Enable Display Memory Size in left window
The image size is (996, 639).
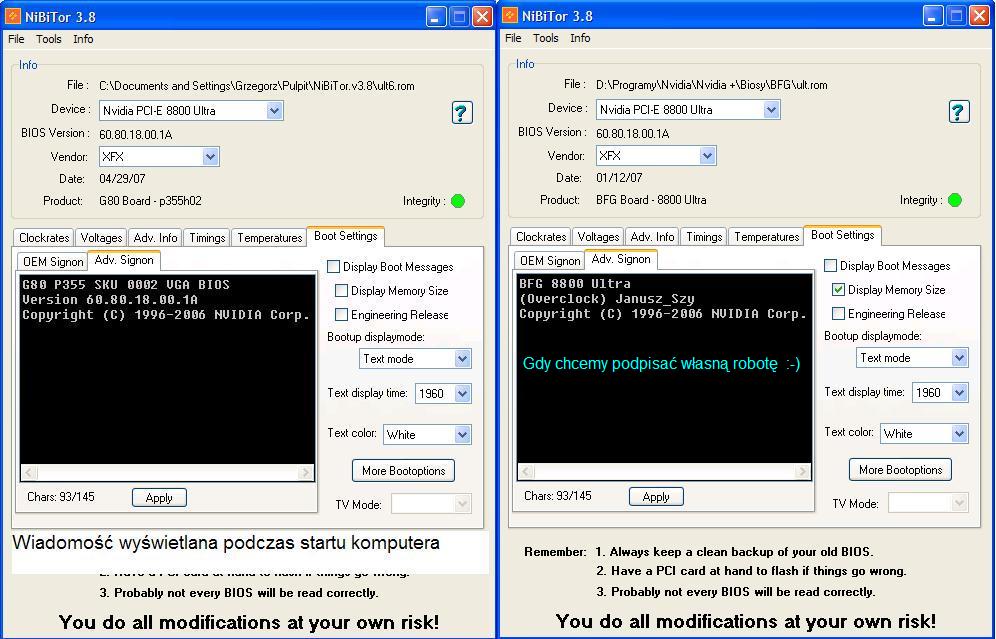(x=341, y=291)
